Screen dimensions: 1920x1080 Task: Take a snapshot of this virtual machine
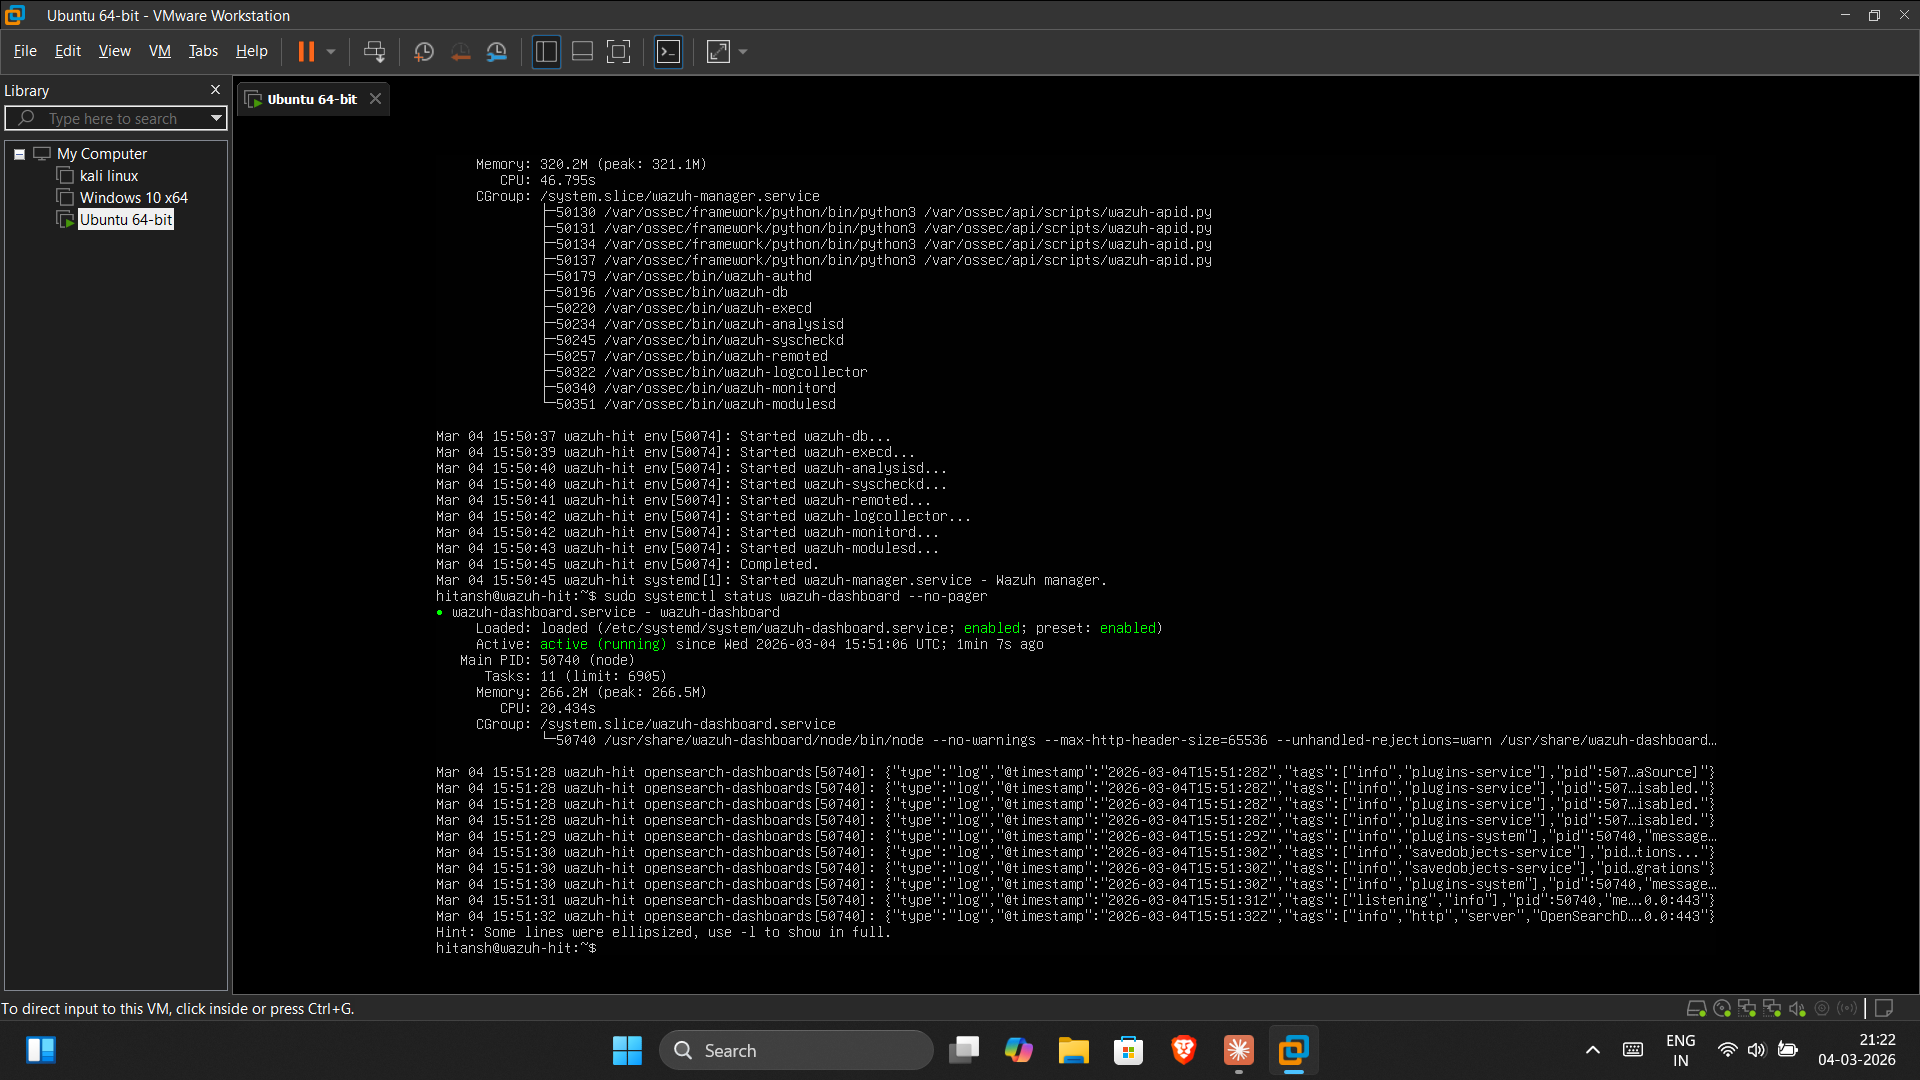tap(424, 52)
